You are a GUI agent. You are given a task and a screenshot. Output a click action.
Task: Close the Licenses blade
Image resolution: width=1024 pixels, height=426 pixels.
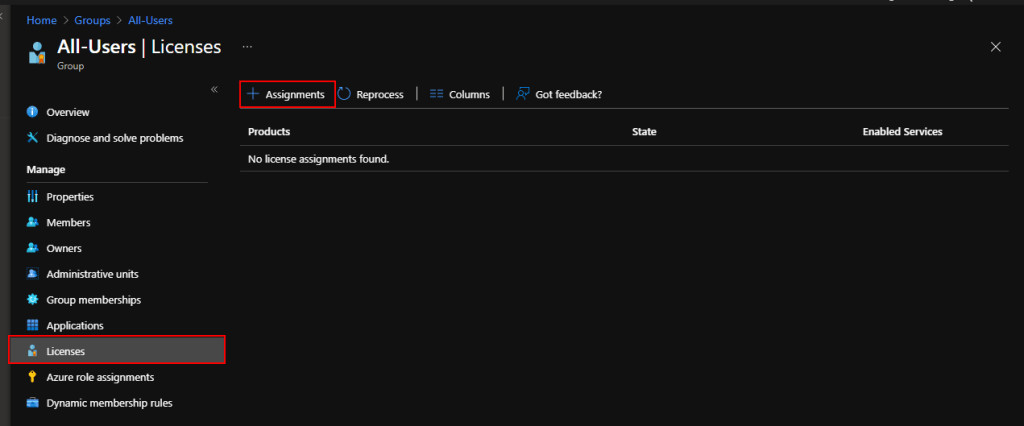[x=995, y=47]
